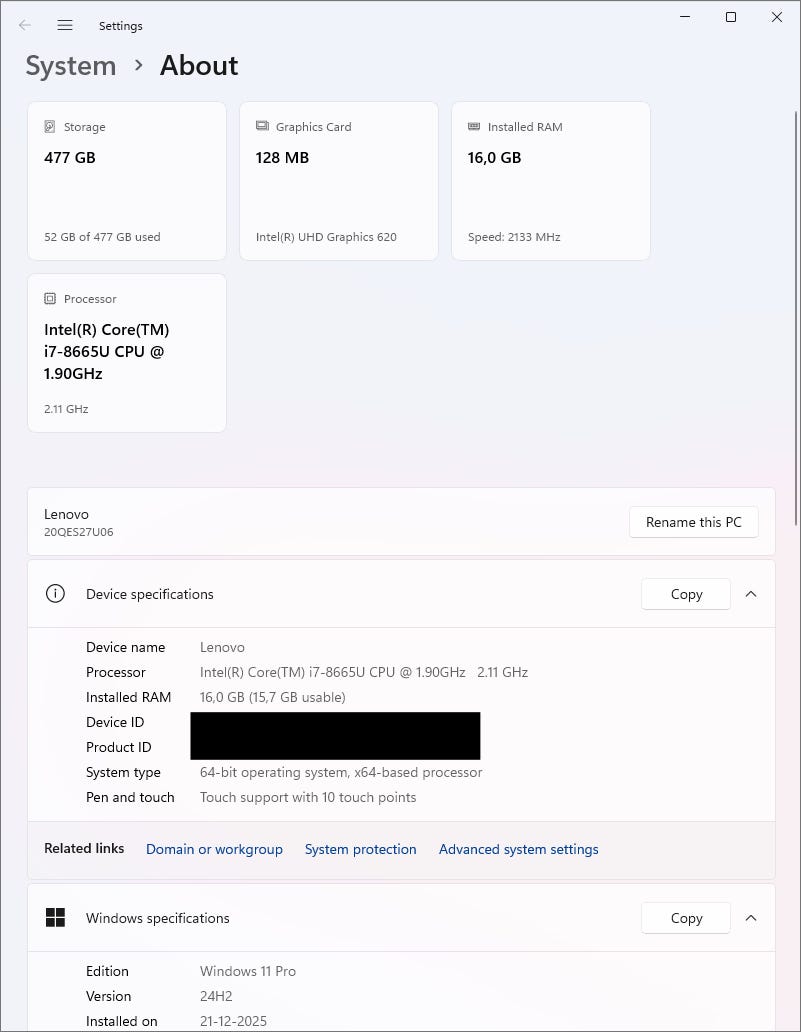
Task: Open the hamburger navigation menu
Action: coord(65,25)
